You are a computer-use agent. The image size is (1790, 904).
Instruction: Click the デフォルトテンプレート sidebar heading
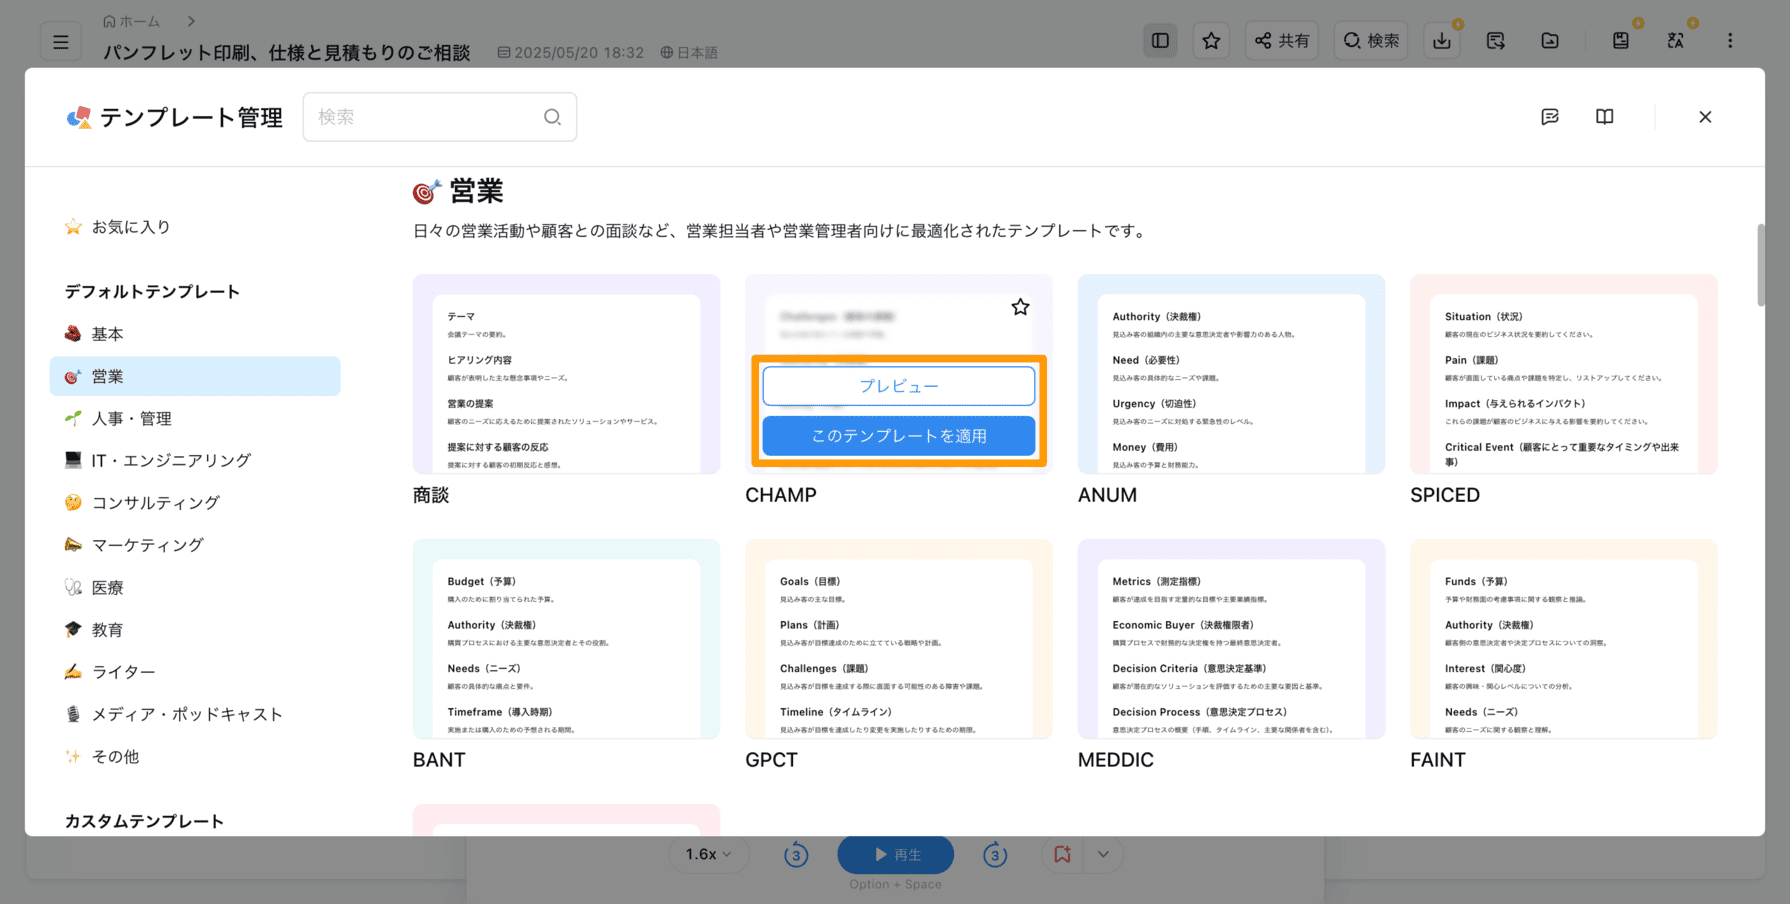coord(152,292)
